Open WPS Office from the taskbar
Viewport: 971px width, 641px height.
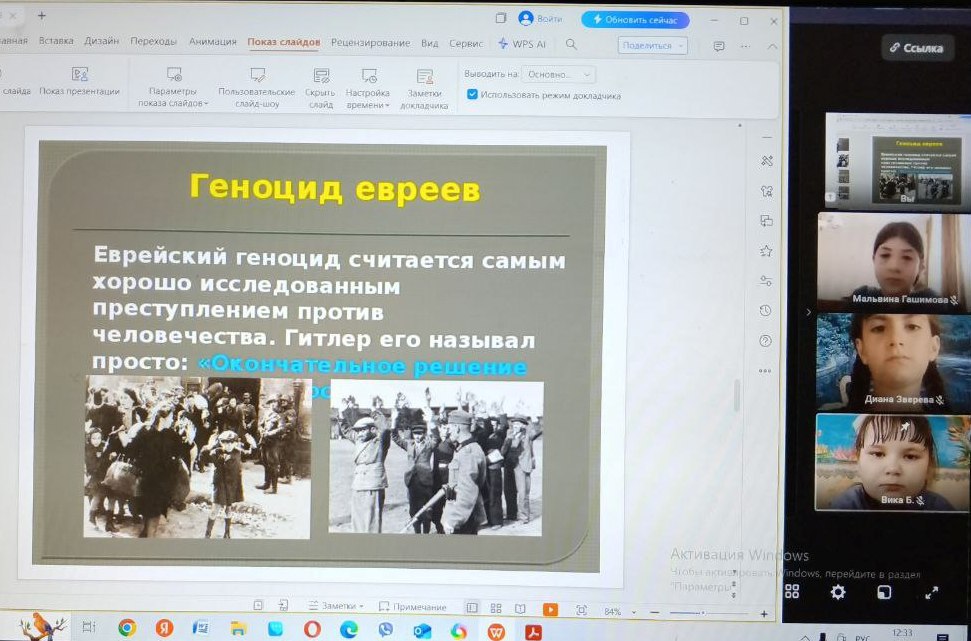(x=495, y=631)
